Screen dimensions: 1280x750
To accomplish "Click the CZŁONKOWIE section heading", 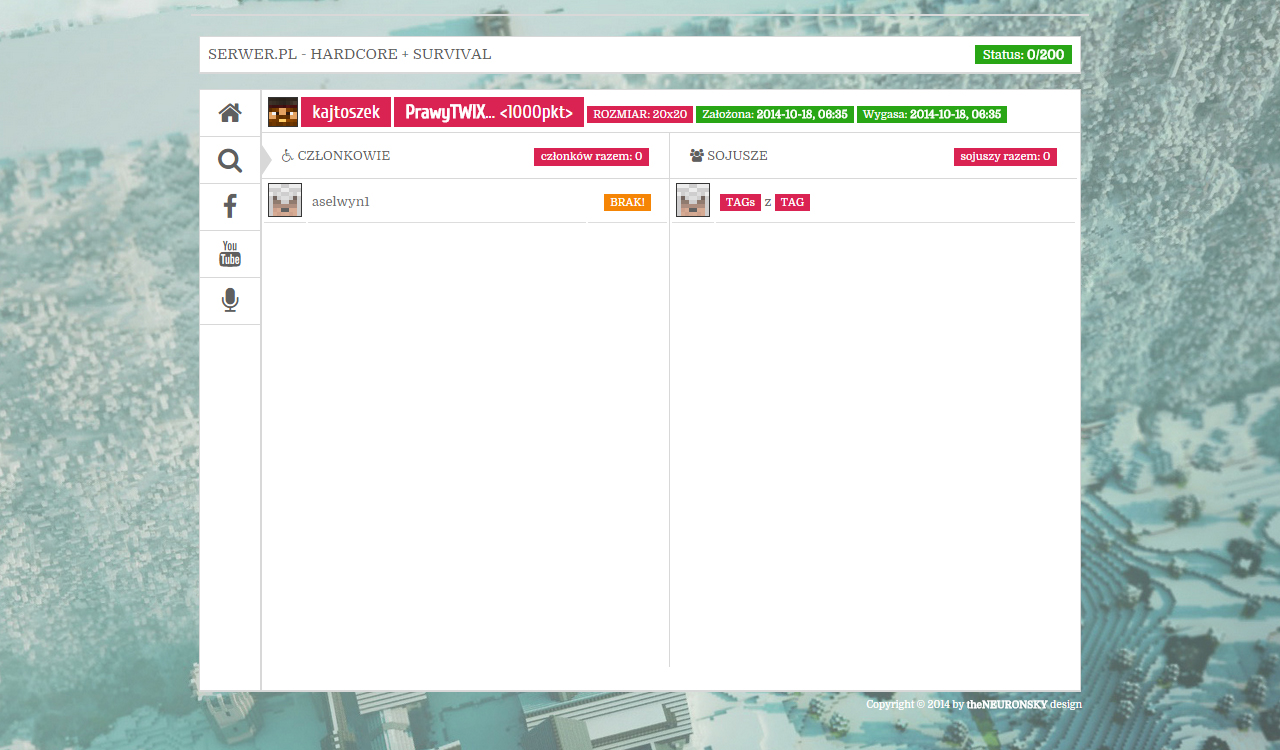I will pos(344,156).
